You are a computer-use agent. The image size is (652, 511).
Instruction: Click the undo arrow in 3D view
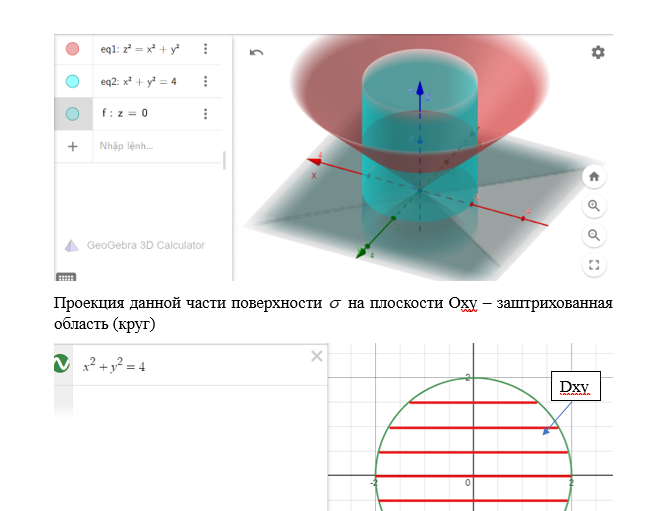256,52
